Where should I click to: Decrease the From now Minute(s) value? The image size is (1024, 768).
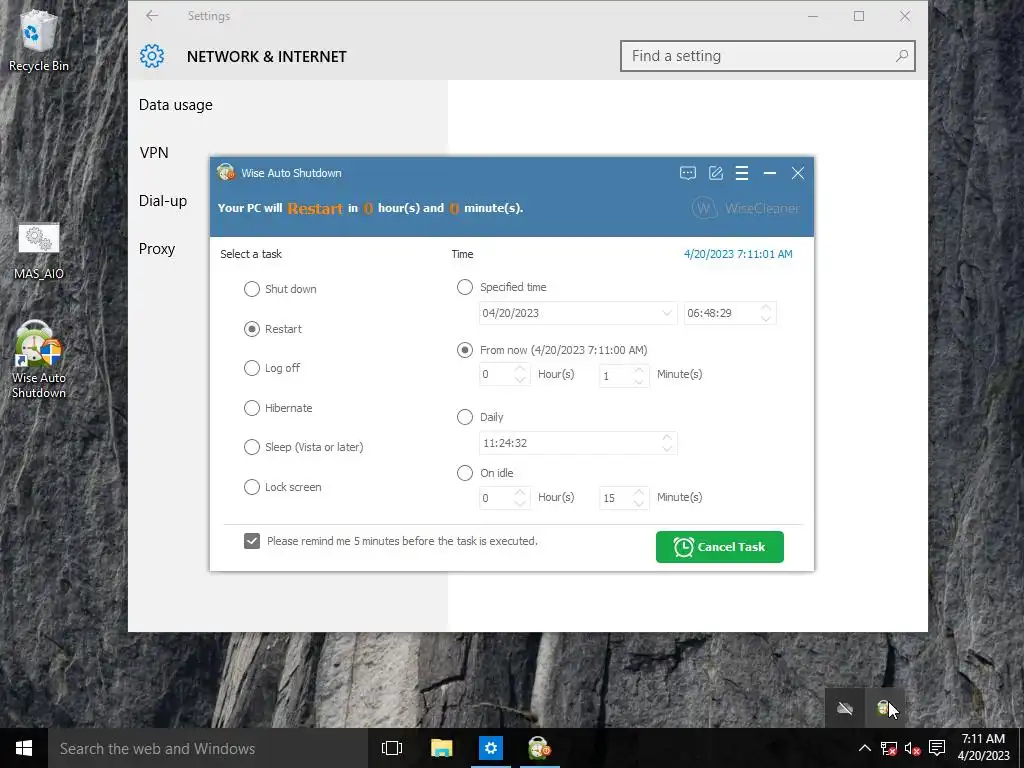click(639, 380)
